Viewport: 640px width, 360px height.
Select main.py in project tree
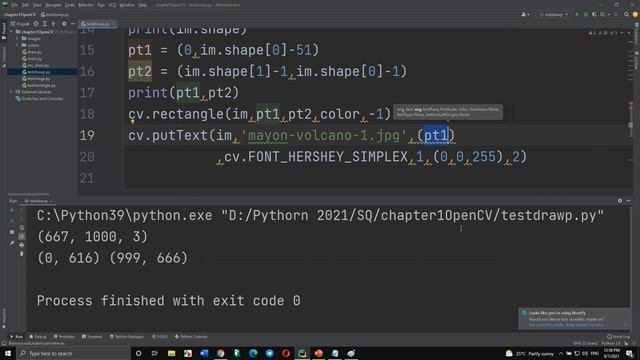pyautogui.click(x=32, y=59)
